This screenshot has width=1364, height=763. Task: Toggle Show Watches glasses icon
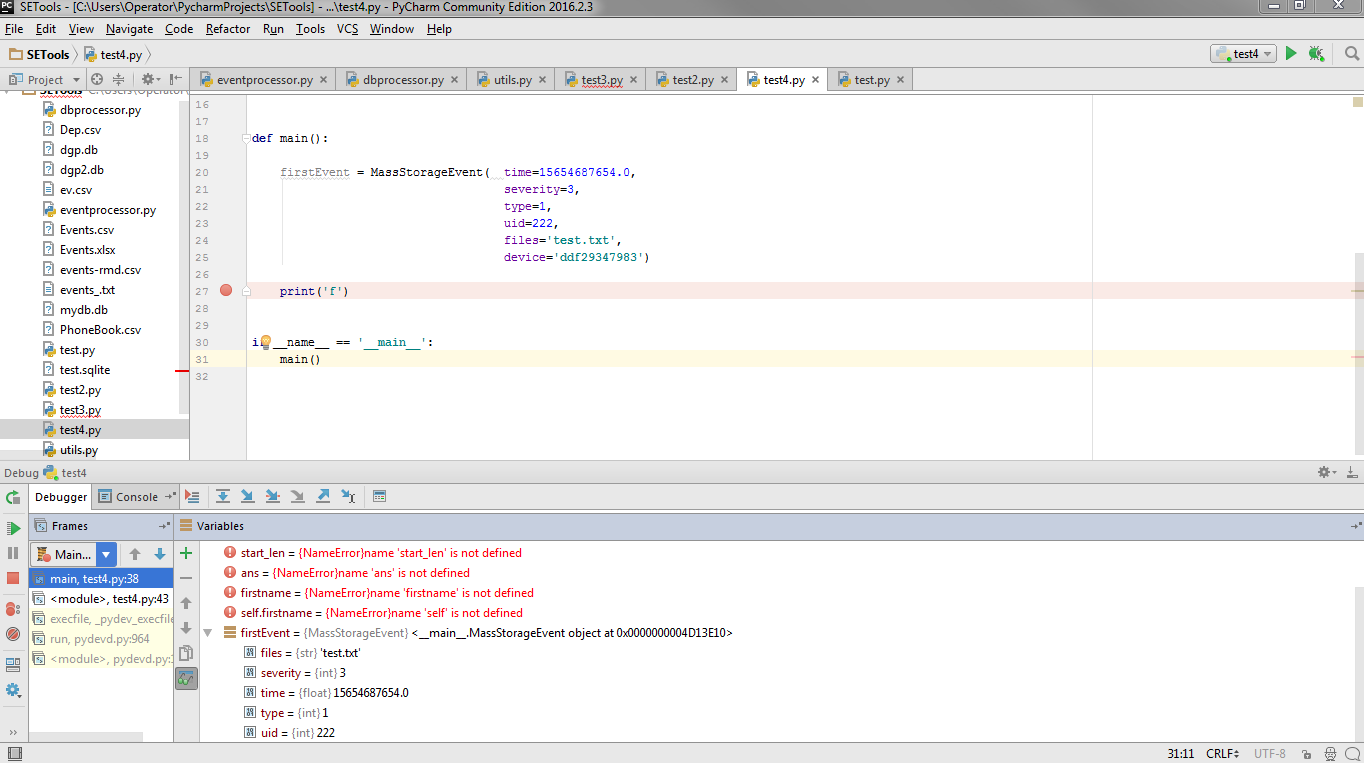tap(186, 679)
